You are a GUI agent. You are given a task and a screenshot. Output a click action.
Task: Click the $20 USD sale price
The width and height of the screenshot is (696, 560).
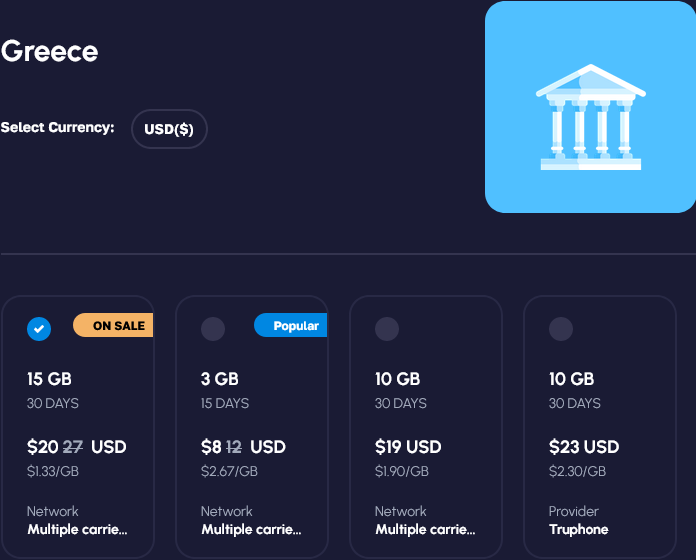click(76, 447)
